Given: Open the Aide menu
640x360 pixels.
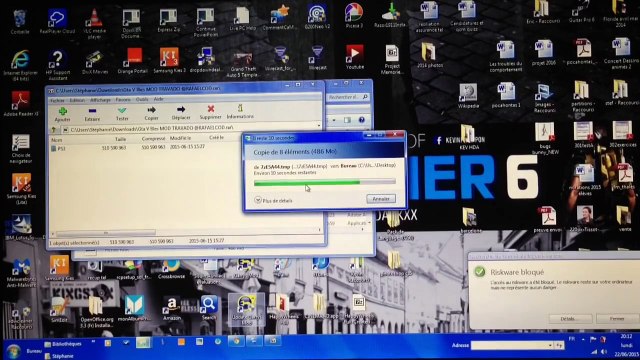Looking at the screenshot, I should pos(159,99).
